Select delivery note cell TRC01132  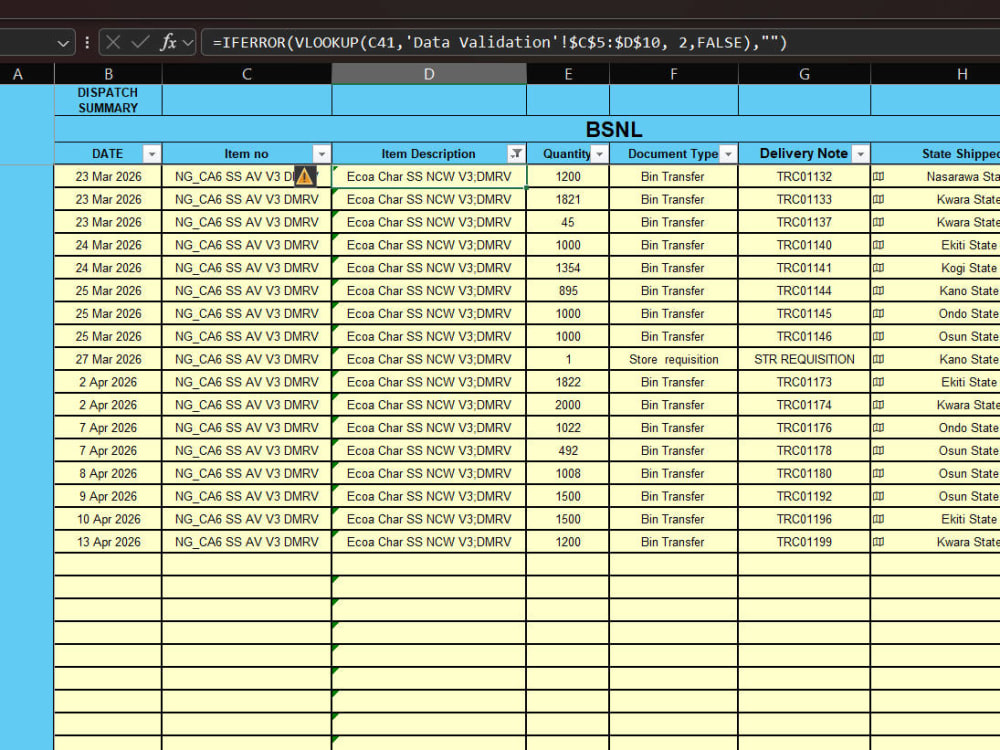click(x=805, y=177)
